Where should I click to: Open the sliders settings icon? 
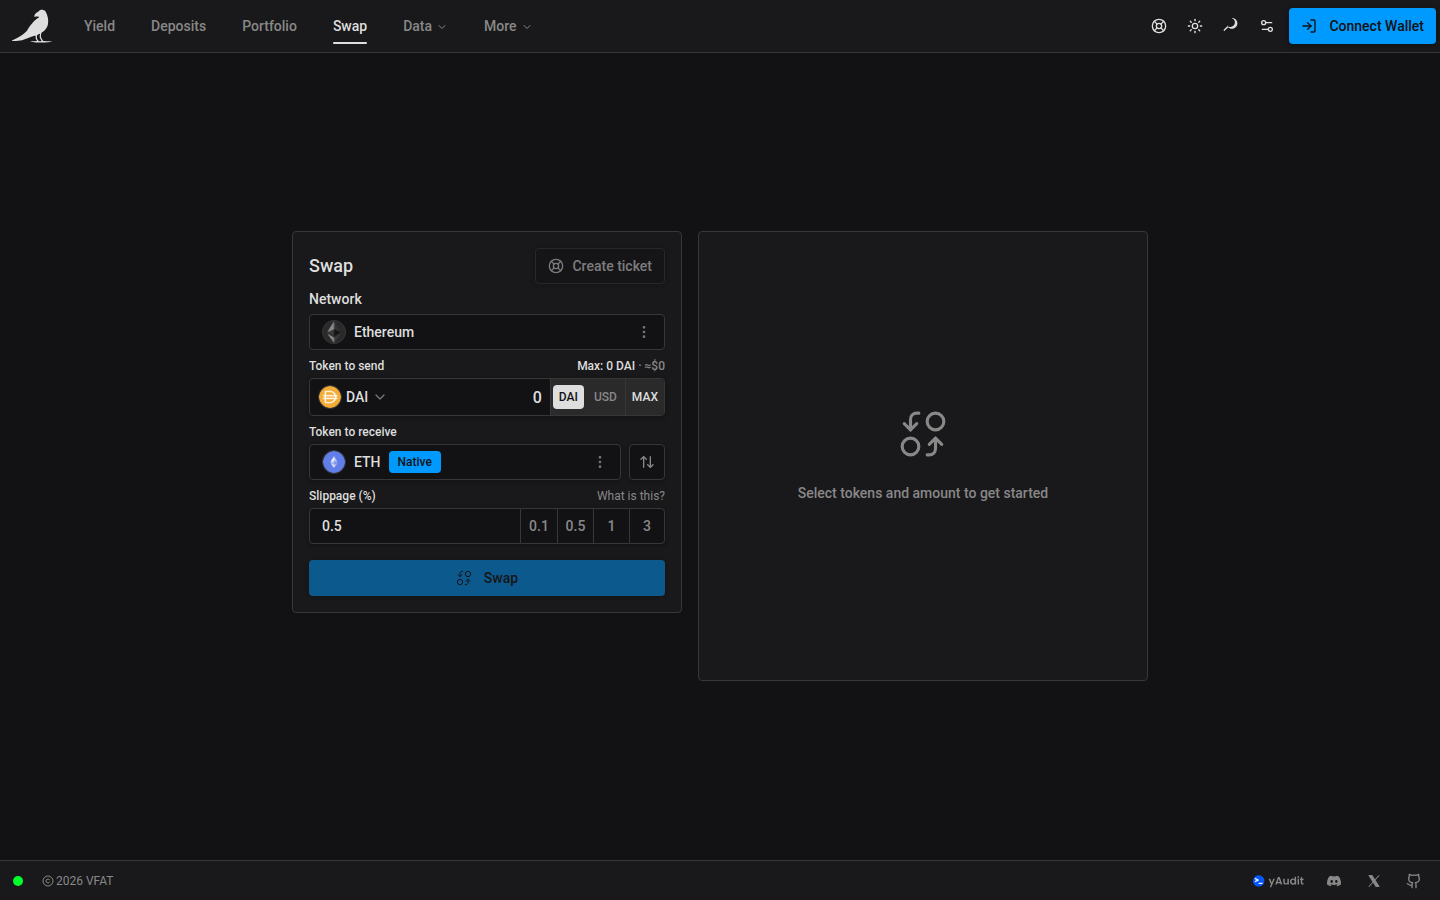(x=1267, y=26)
